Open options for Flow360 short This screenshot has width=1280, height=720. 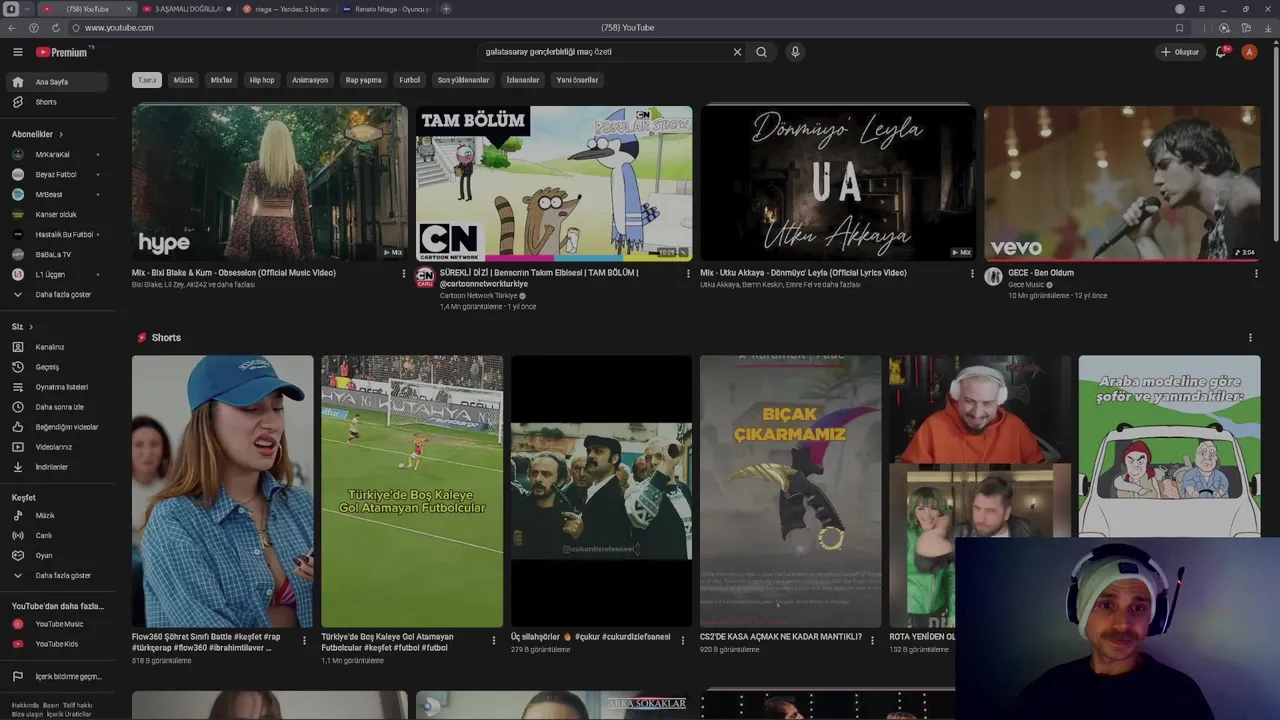(x=304, y=640)
